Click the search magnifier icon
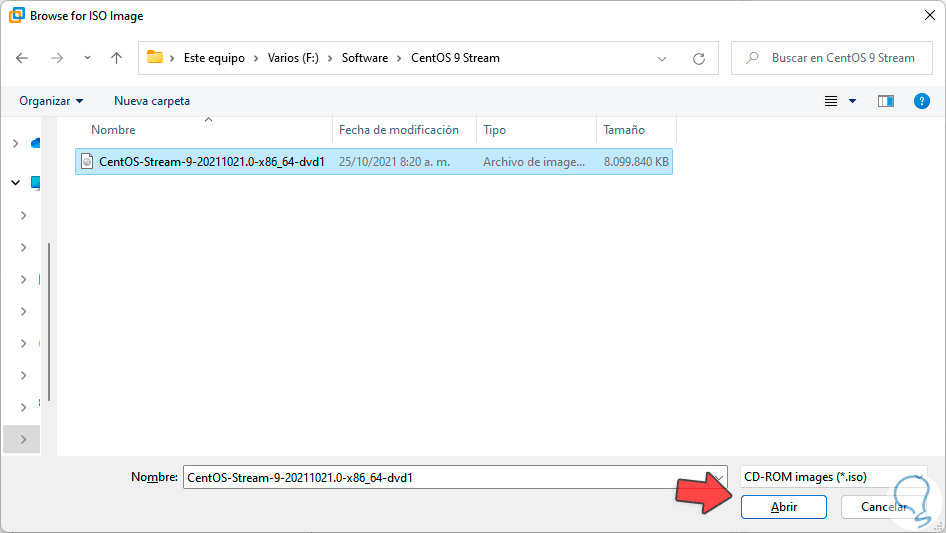Viewport: 946px width, 533px height. click(x=752, y=58)
